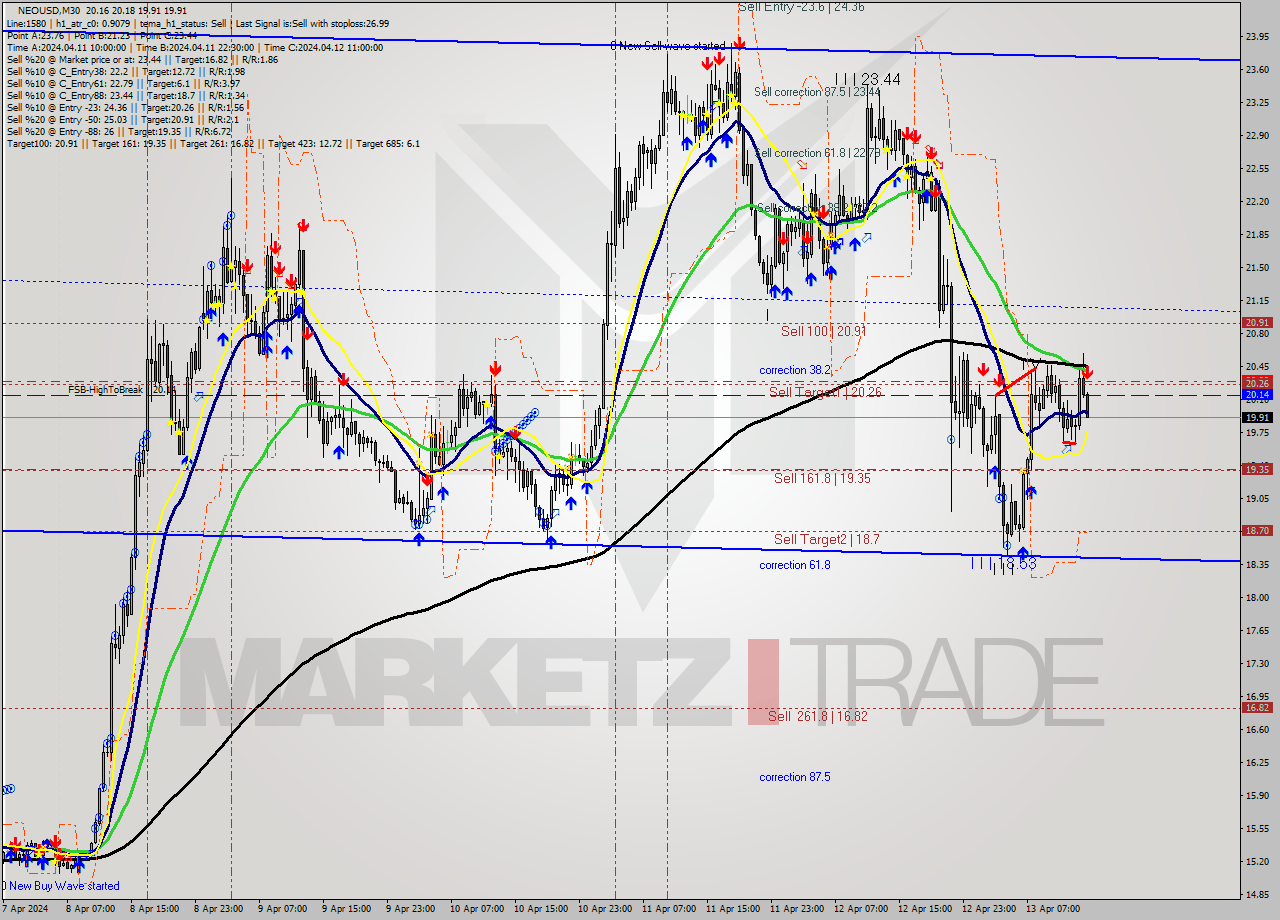
Task: Click the 'Time A:2024.04.11 10:00:00' info line
Action: tap(195, 48)
